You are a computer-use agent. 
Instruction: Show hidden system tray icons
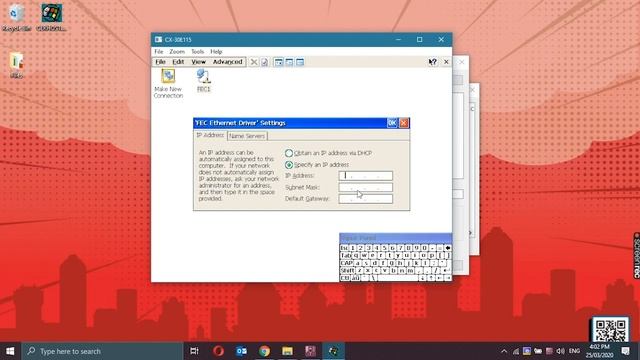coord(504,351)
